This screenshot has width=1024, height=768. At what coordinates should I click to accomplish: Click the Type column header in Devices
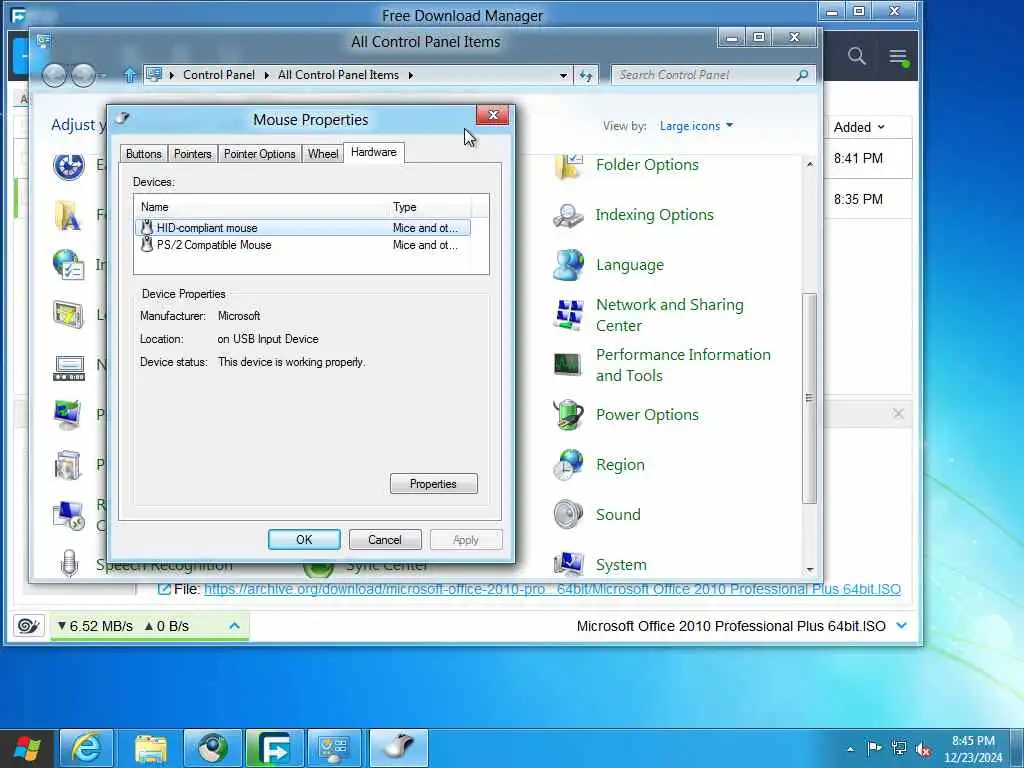[428, 207]
